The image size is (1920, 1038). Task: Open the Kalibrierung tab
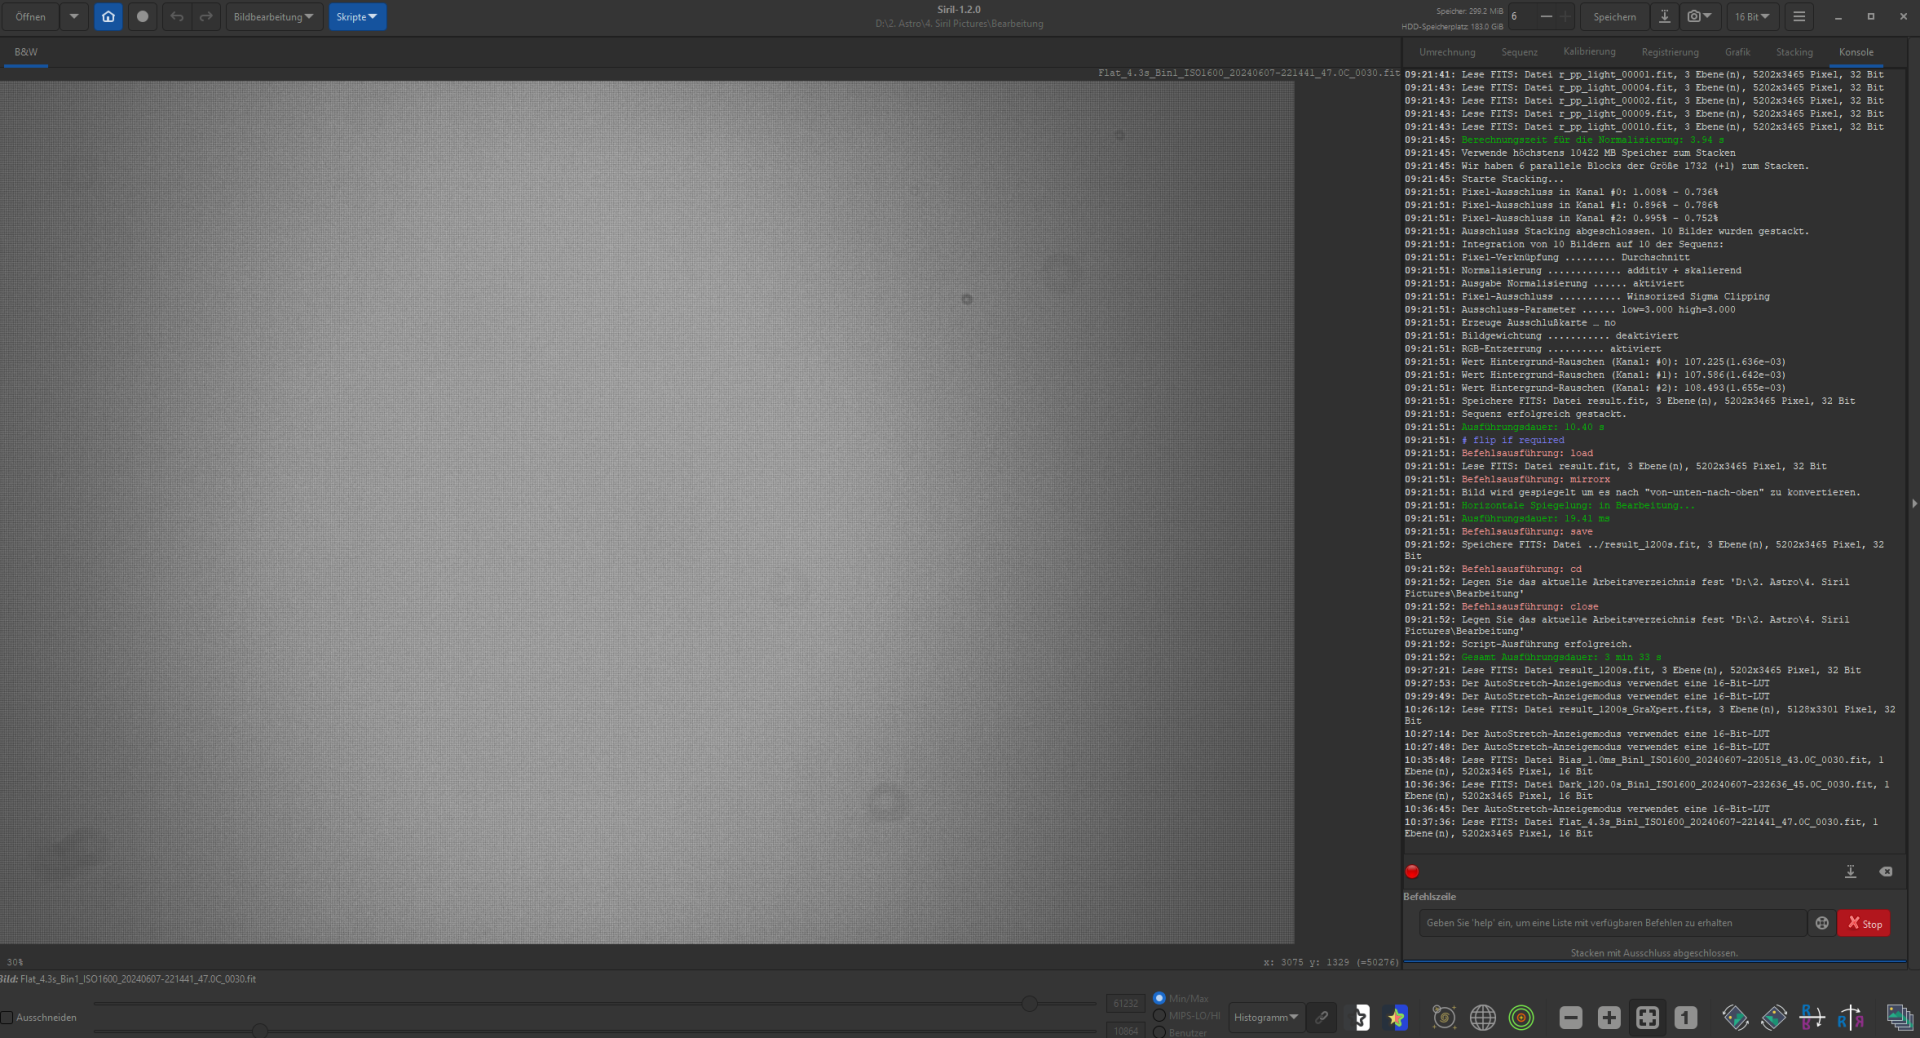[1589, 52]
